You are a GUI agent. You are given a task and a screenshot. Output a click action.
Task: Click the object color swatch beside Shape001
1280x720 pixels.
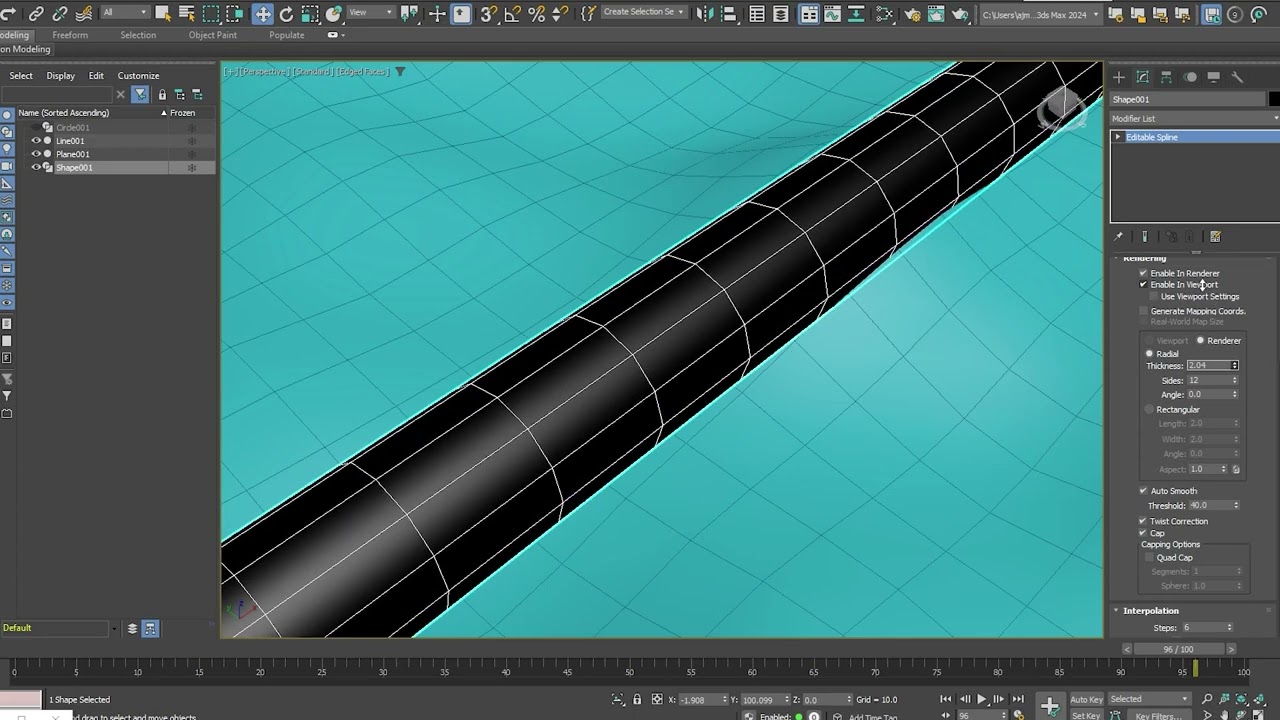[1274, 99]
